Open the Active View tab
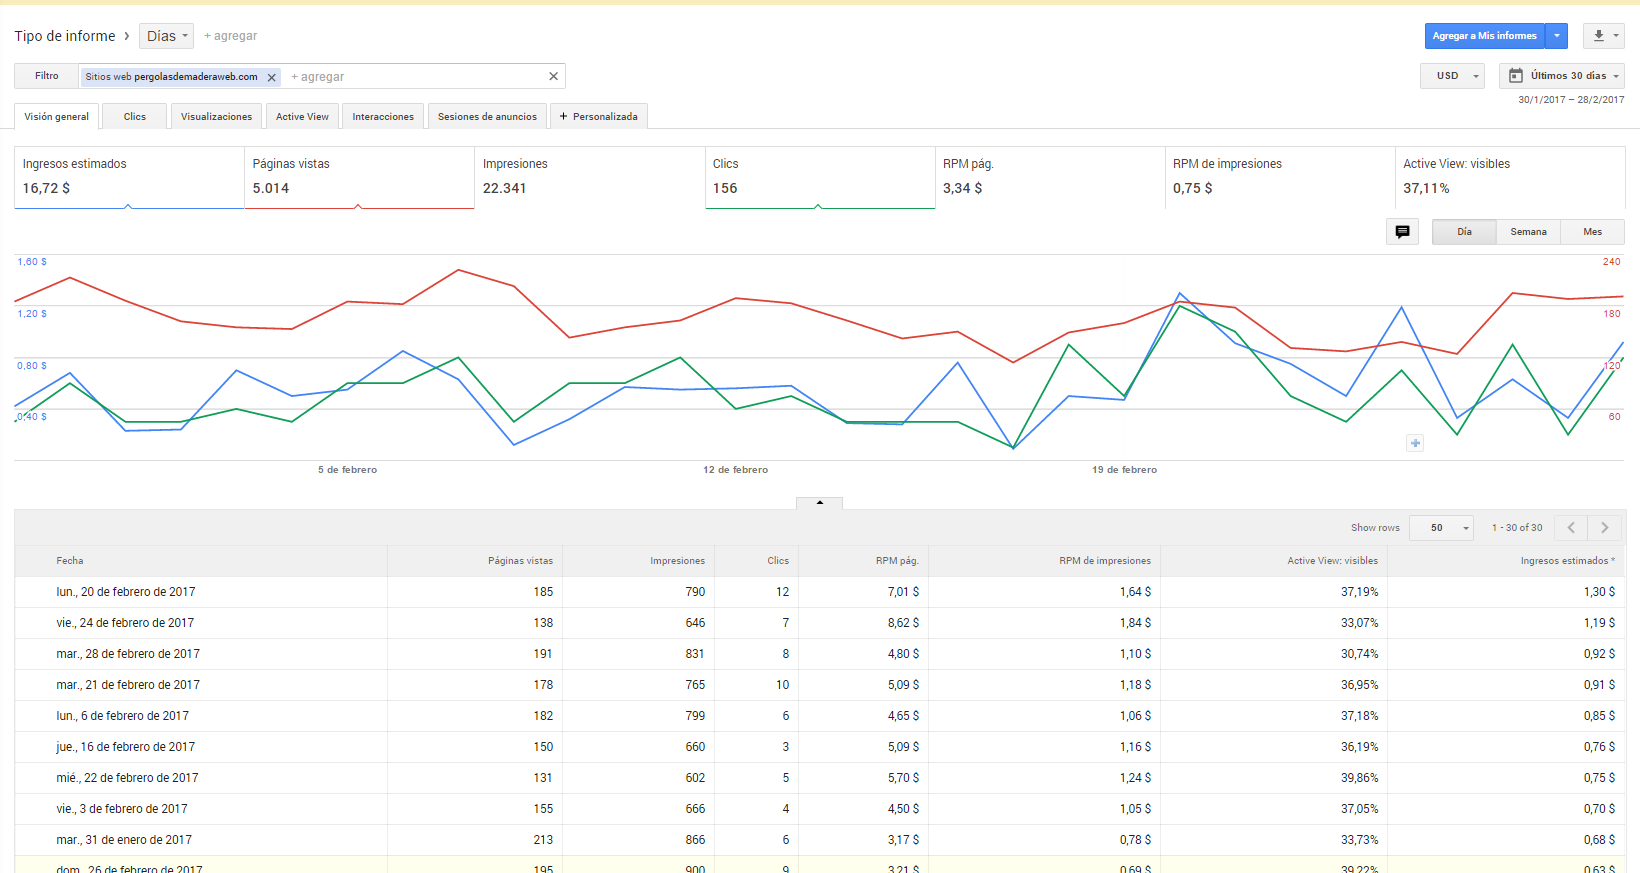 [302, 117]
